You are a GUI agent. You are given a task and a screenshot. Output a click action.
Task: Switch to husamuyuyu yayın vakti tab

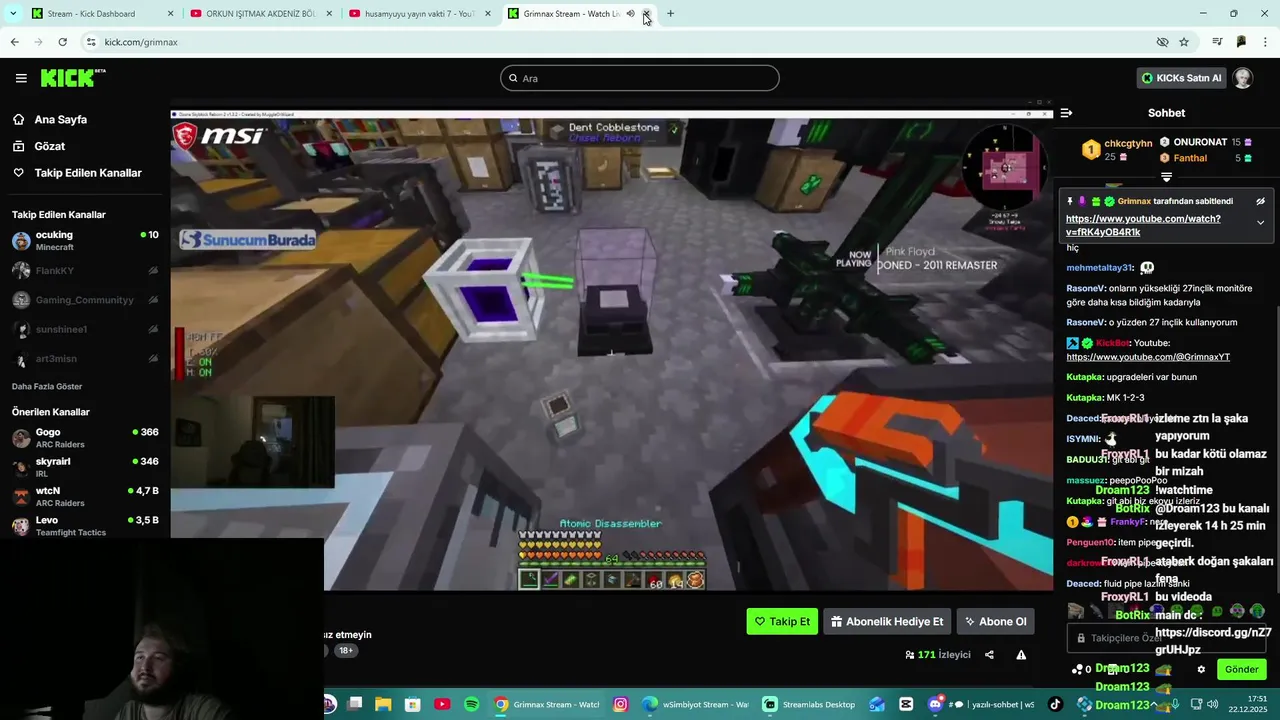[418, 14]
